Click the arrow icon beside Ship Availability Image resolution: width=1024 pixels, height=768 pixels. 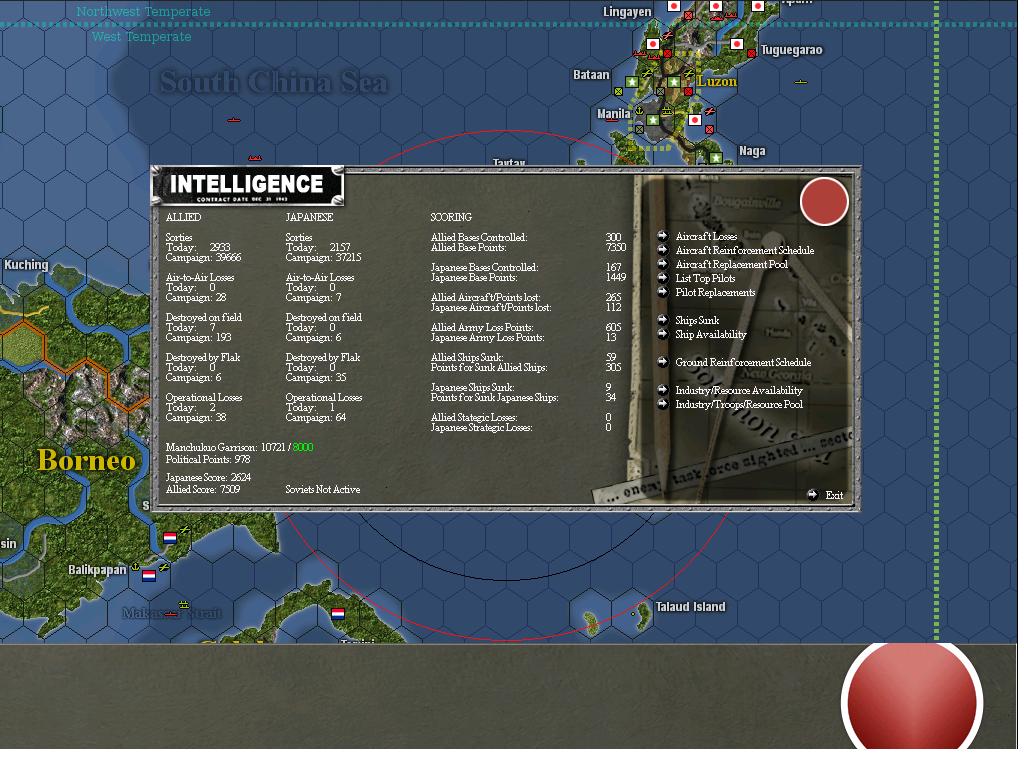tap(662, 334)
